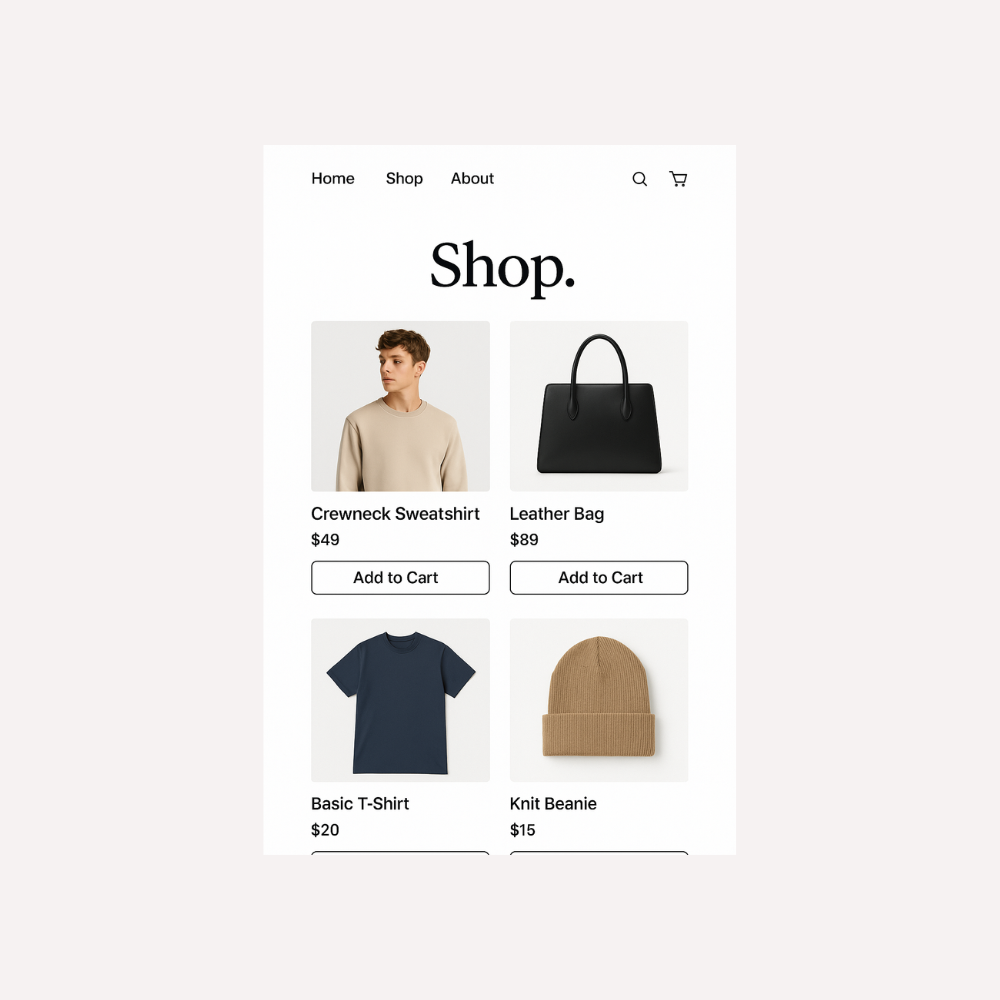Click the $15 beanie price
This screenshot has width=1000, height=1000.
coord(523,830)
